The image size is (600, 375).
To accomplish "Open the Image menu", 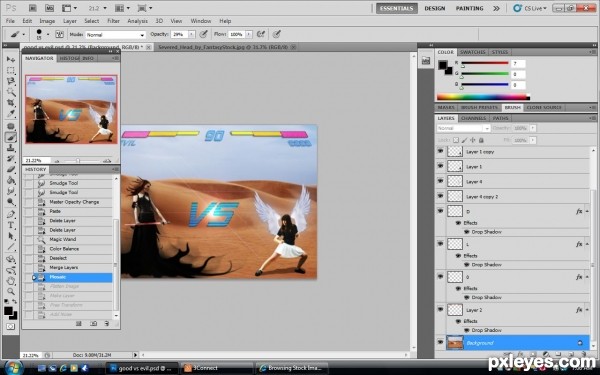I will pos(47,21).
